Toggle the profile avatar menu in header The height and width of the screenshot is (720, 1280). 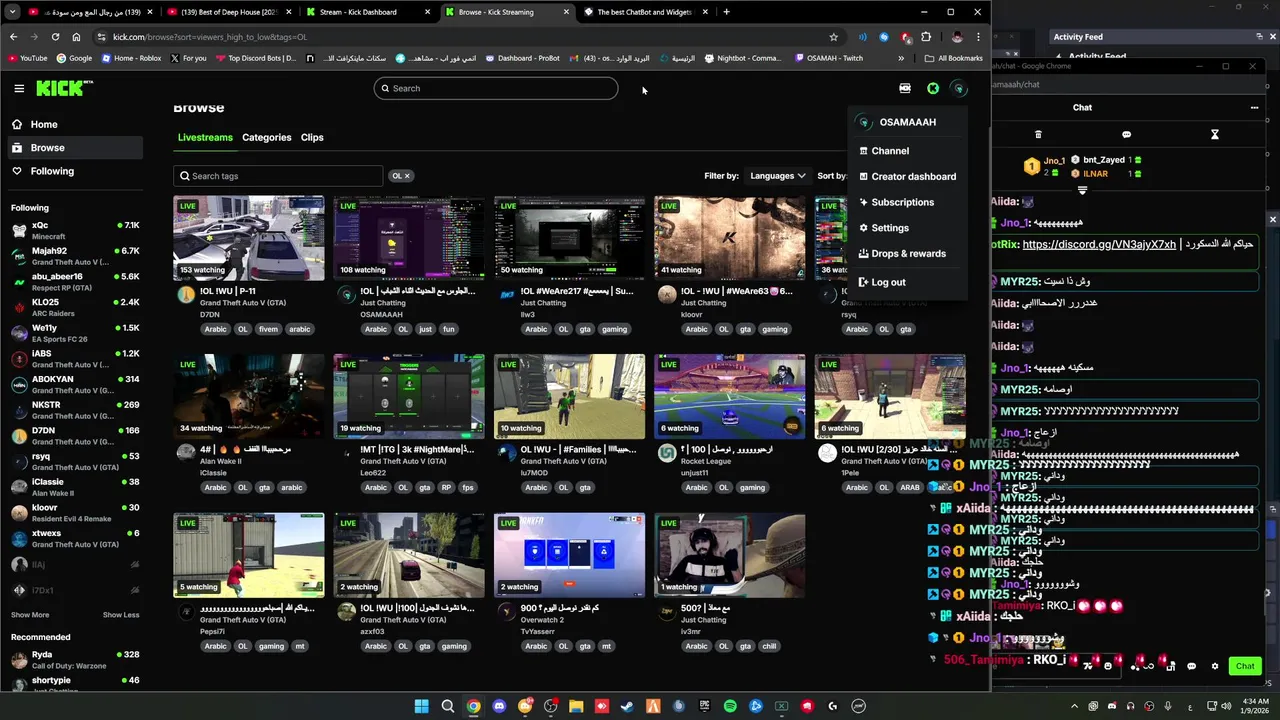coord(959,88)
